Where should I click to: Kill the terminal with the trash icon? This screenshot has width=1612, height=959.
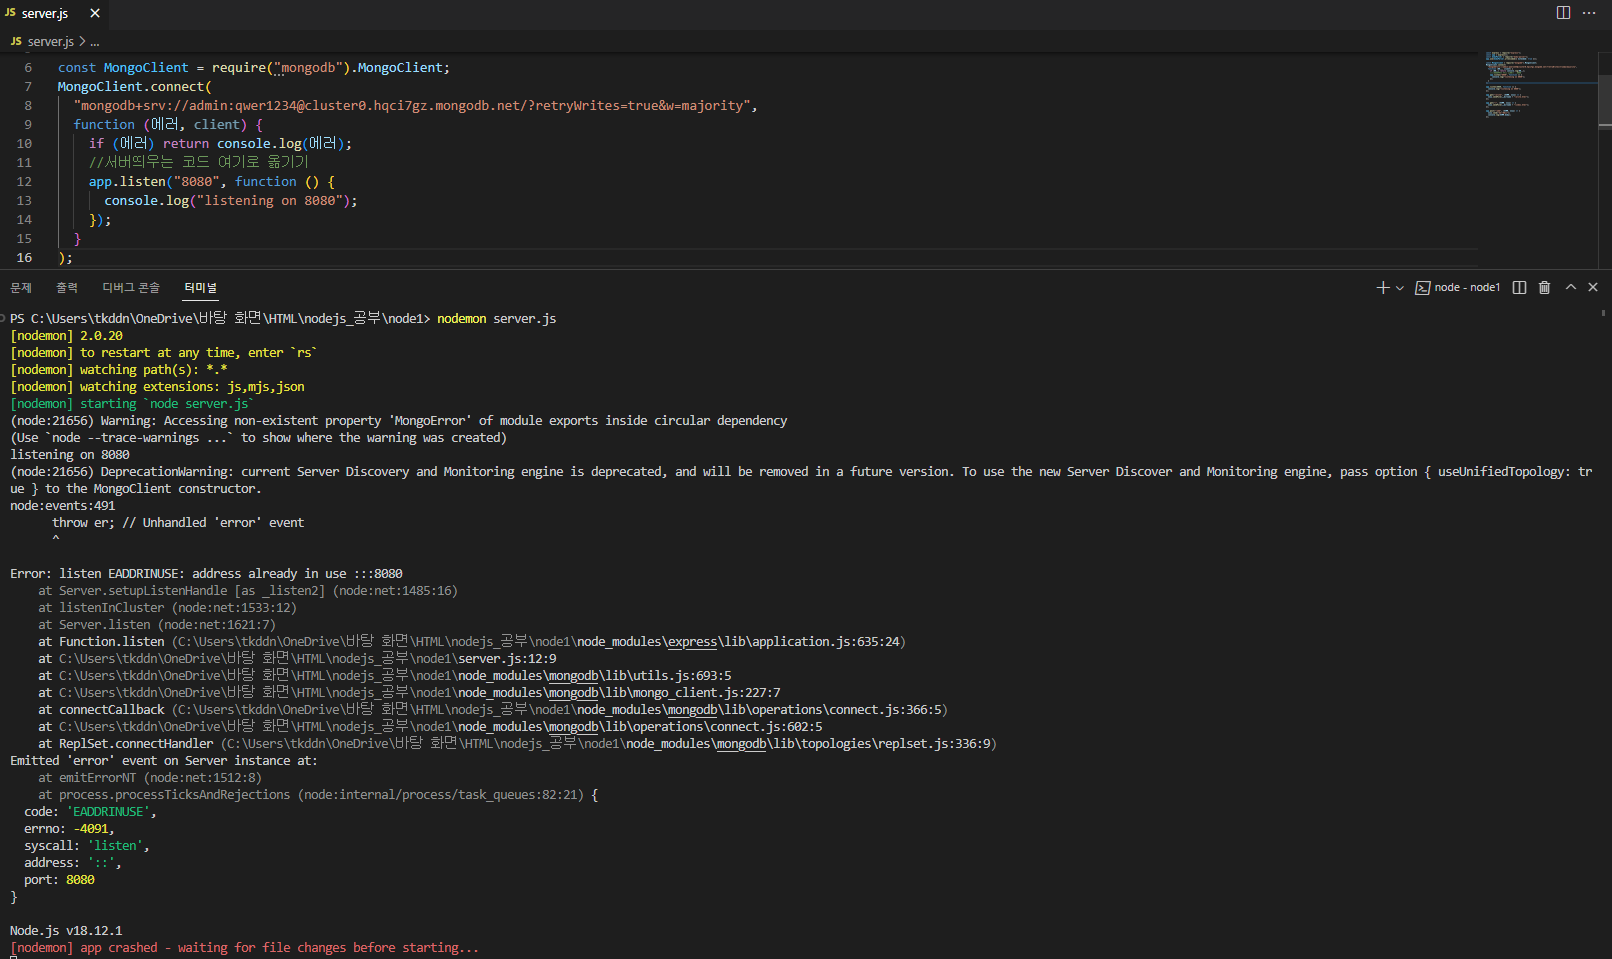[1544, 287]
